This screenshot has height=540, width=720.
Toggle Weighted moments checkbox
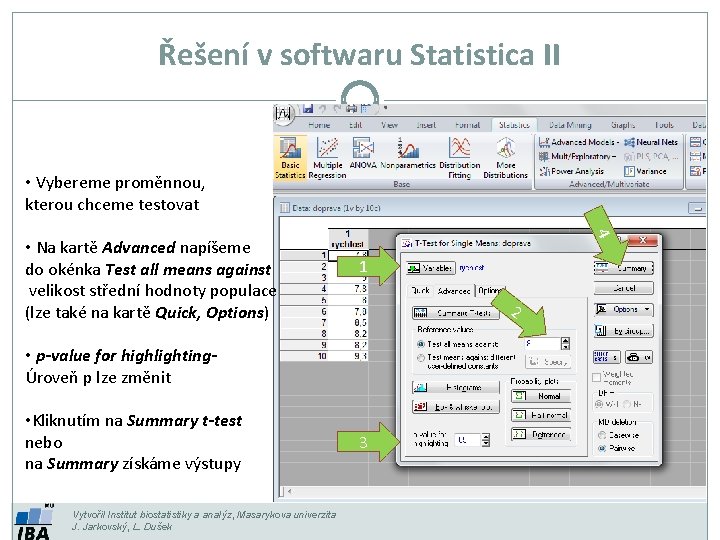pyautogui.click(x=596, y=377)
